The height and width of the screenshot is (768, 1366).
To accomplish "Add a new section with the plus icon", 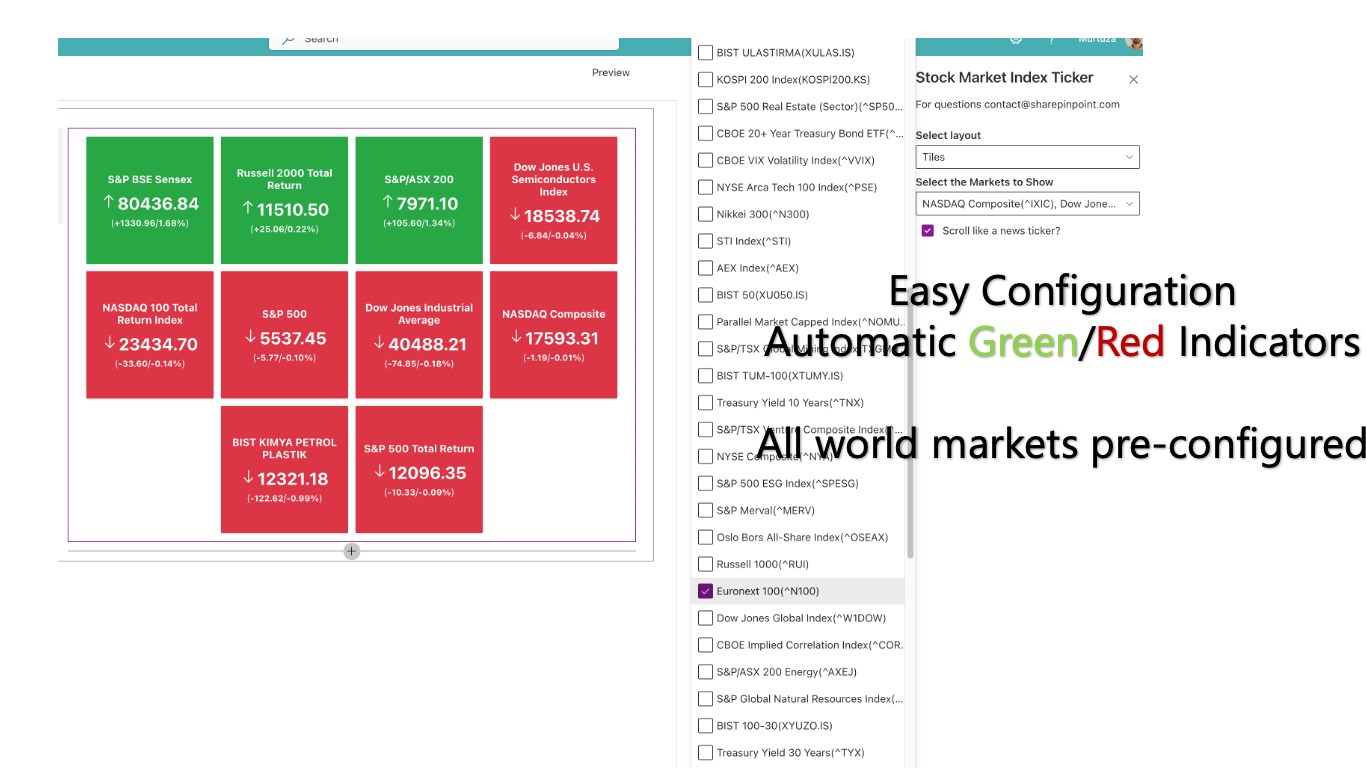I will click(x=351, y=551).
